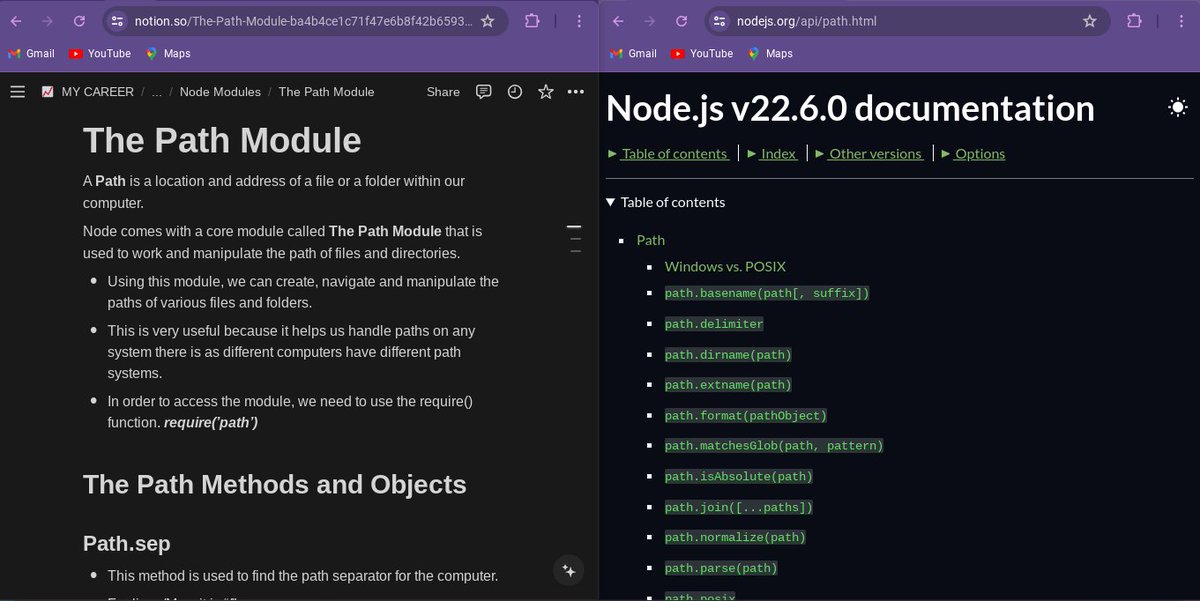This screenshot has height=601, width=1200.
Task: Click the Share button in Notion
Action: point(443,91)
